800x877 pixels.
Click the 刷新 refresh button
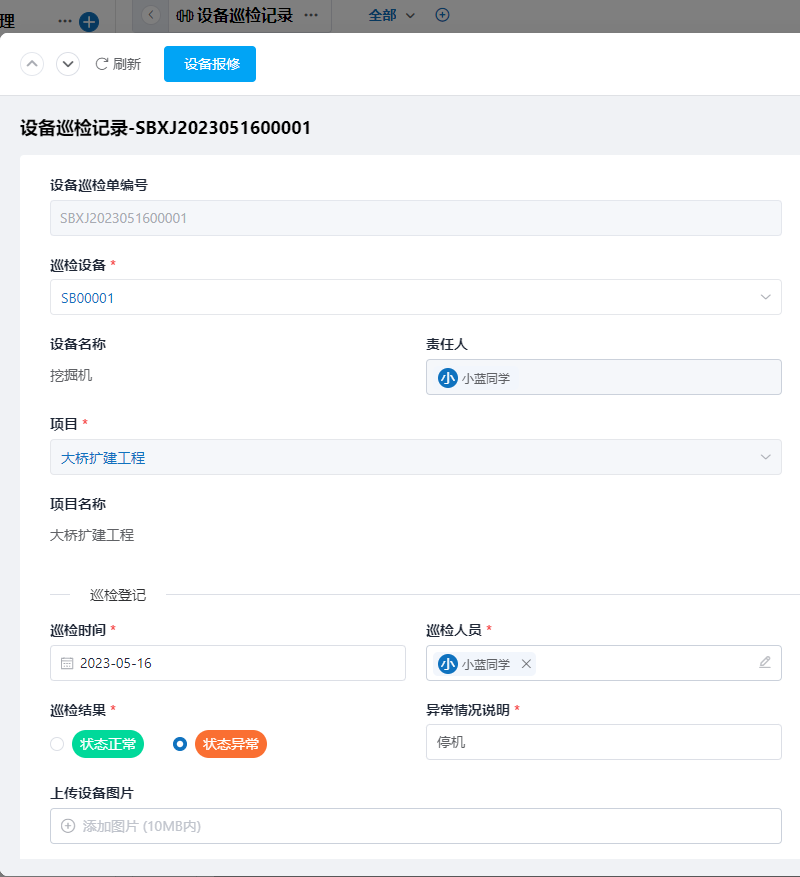(118, 64)
